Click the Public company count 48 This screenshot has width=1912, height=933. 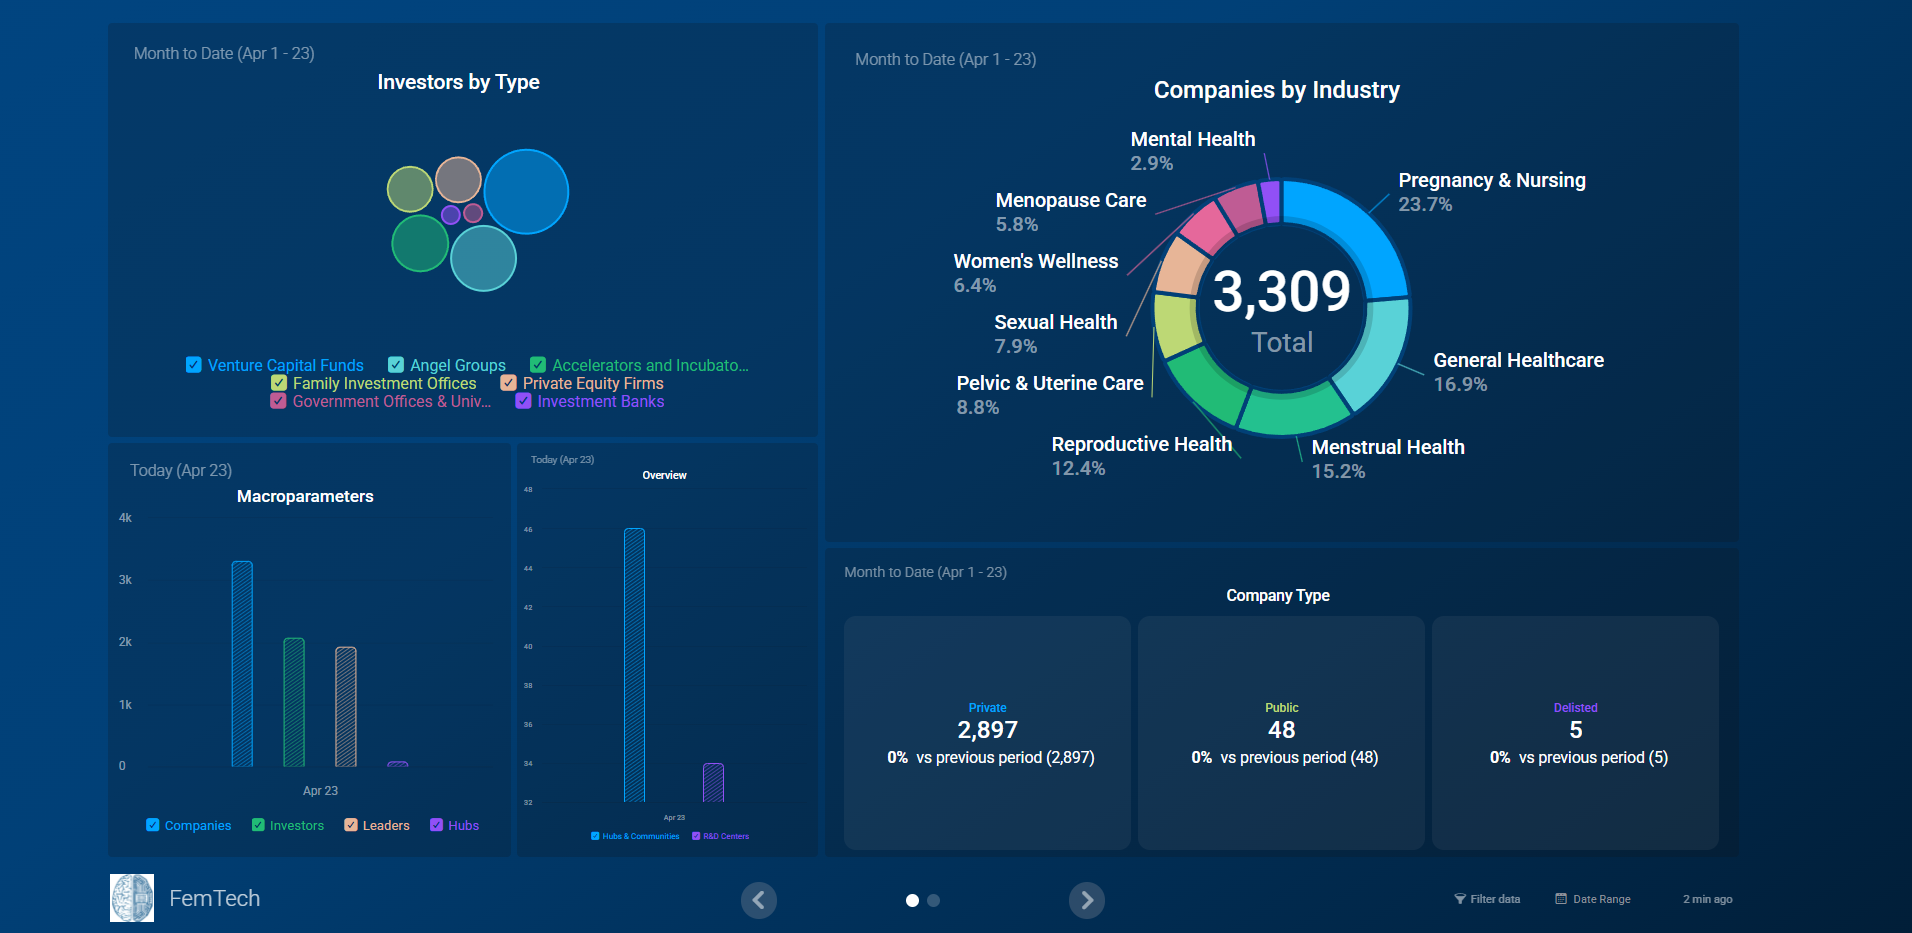(x=1281, y=730)
